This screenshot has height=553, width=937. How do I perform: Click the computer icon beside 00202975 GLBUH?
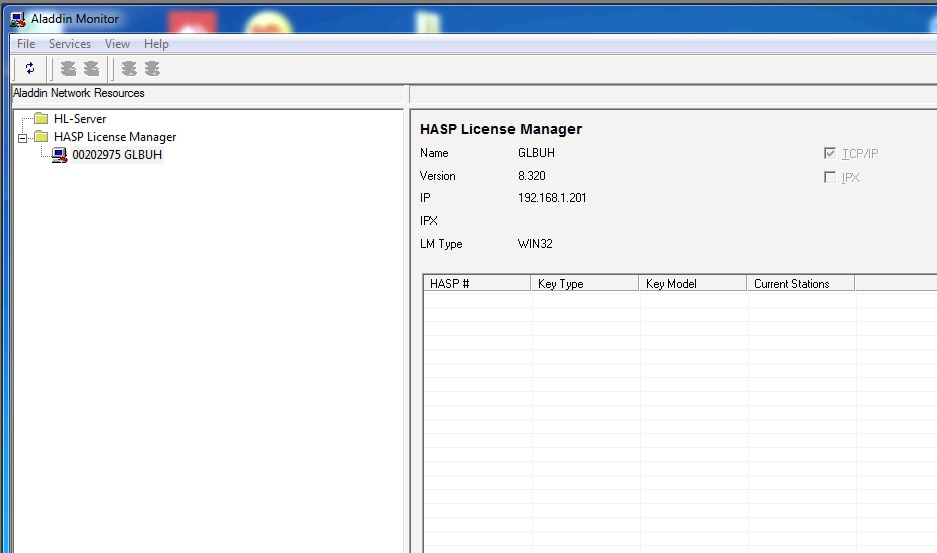pyautogui.click(x=59, y=155)
